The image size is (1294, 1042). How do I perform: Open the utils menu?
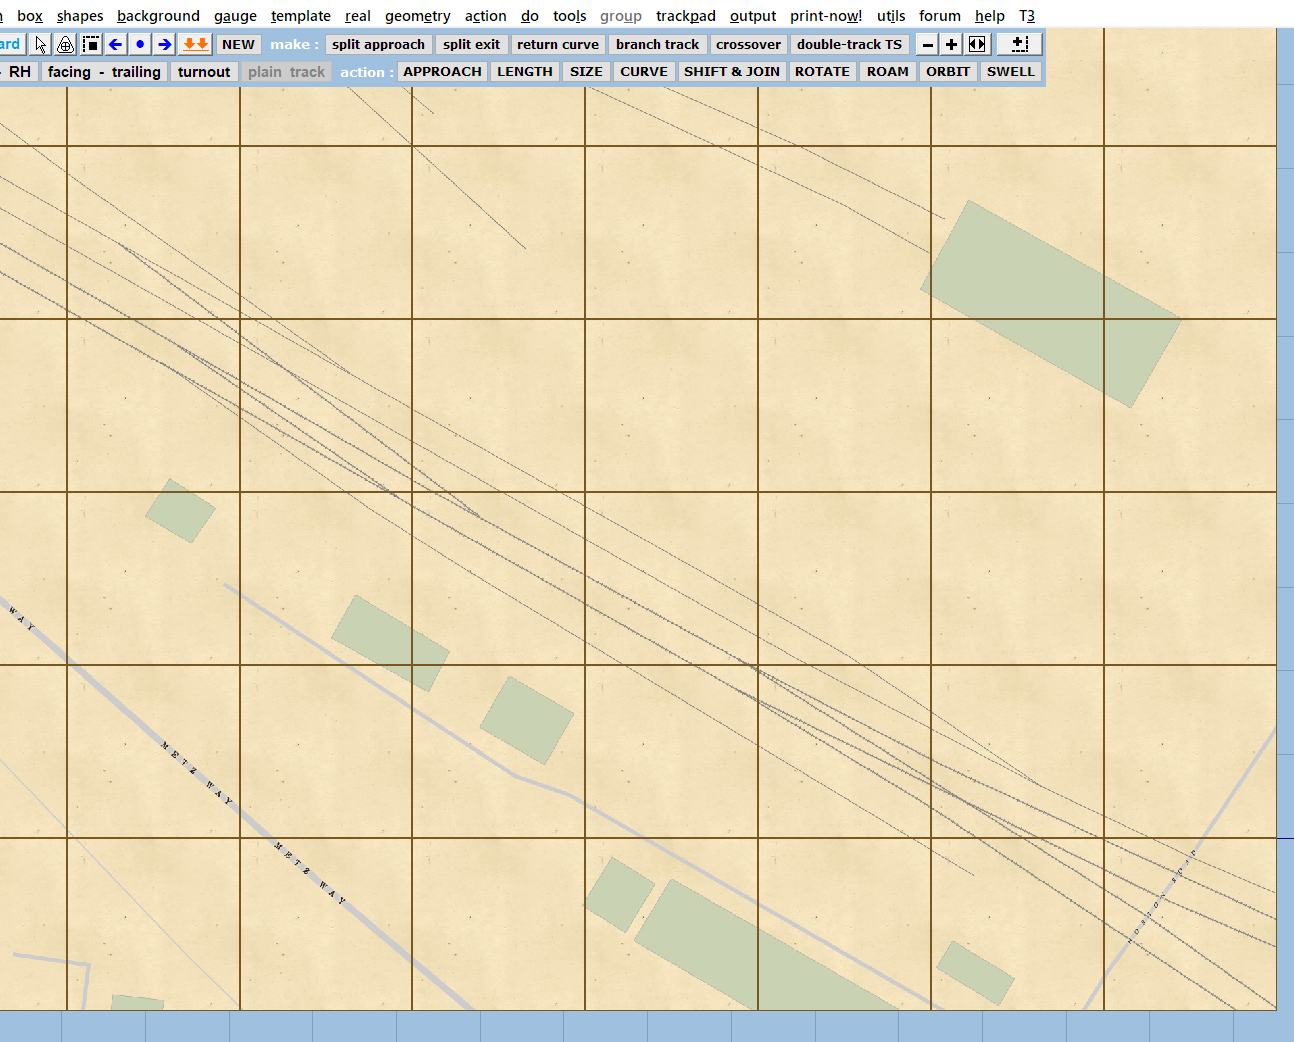click(891, 16)
